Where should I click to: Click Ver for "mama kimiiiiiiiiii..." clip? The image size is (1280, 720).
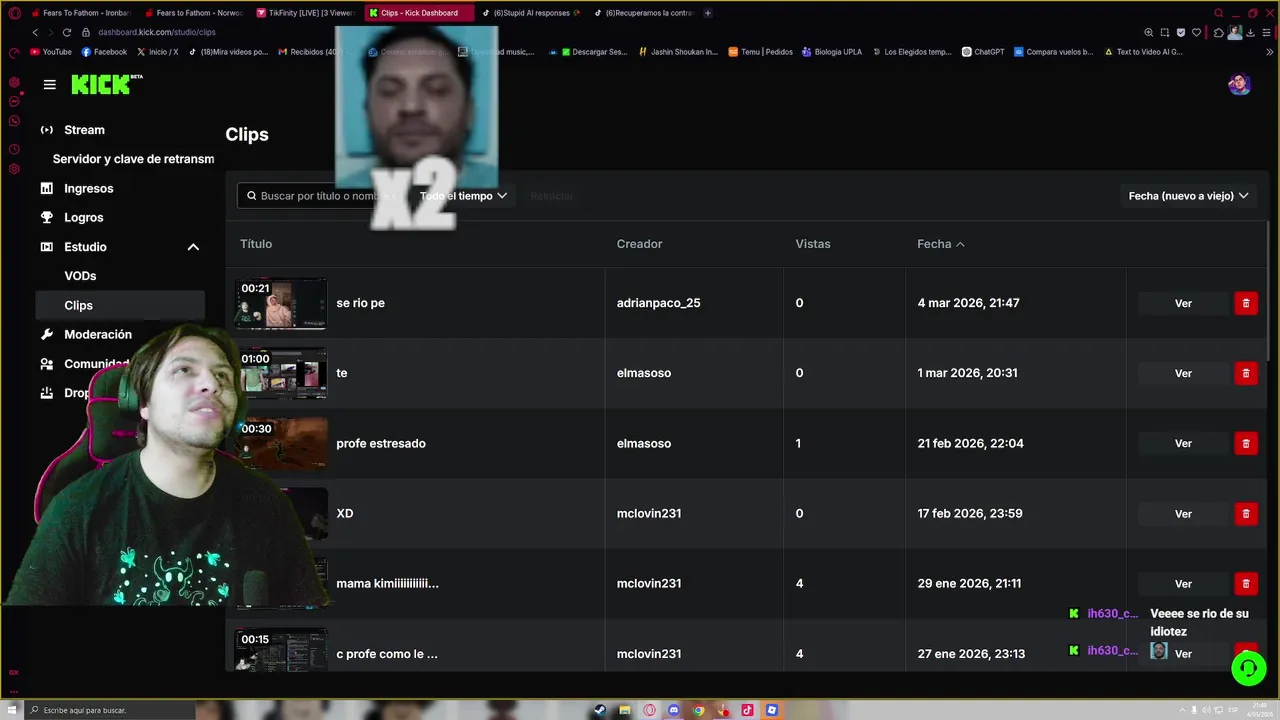point(1183,583)
